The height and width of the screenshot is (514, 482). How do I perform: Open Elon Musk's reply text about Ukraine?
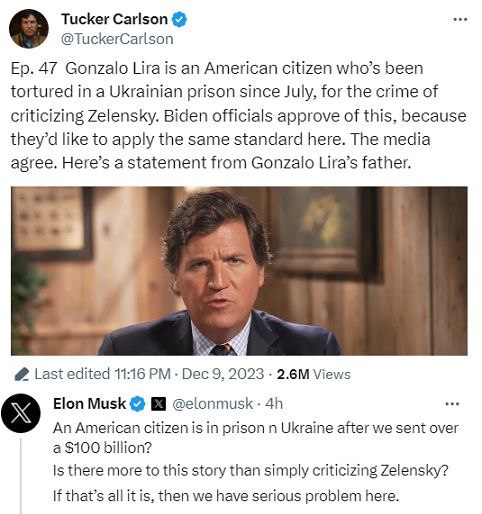pyautogui.click(x=256, y=462)
